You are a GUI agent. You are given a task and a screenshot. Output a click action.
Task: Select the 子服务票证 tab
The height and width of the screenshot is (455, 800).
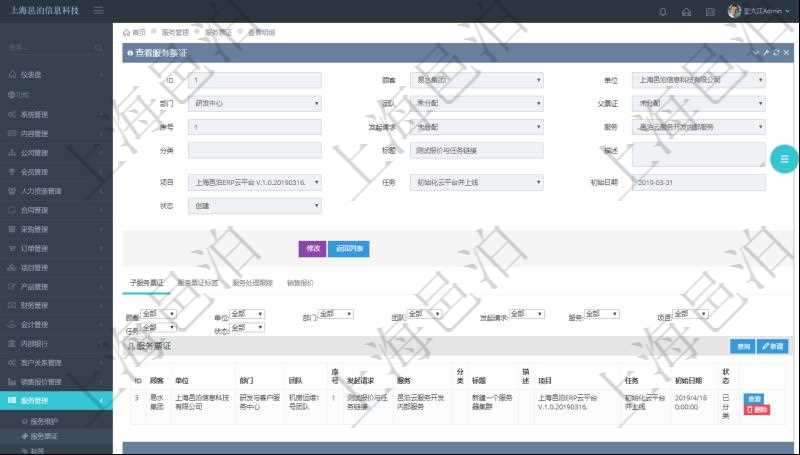(146, 283)
